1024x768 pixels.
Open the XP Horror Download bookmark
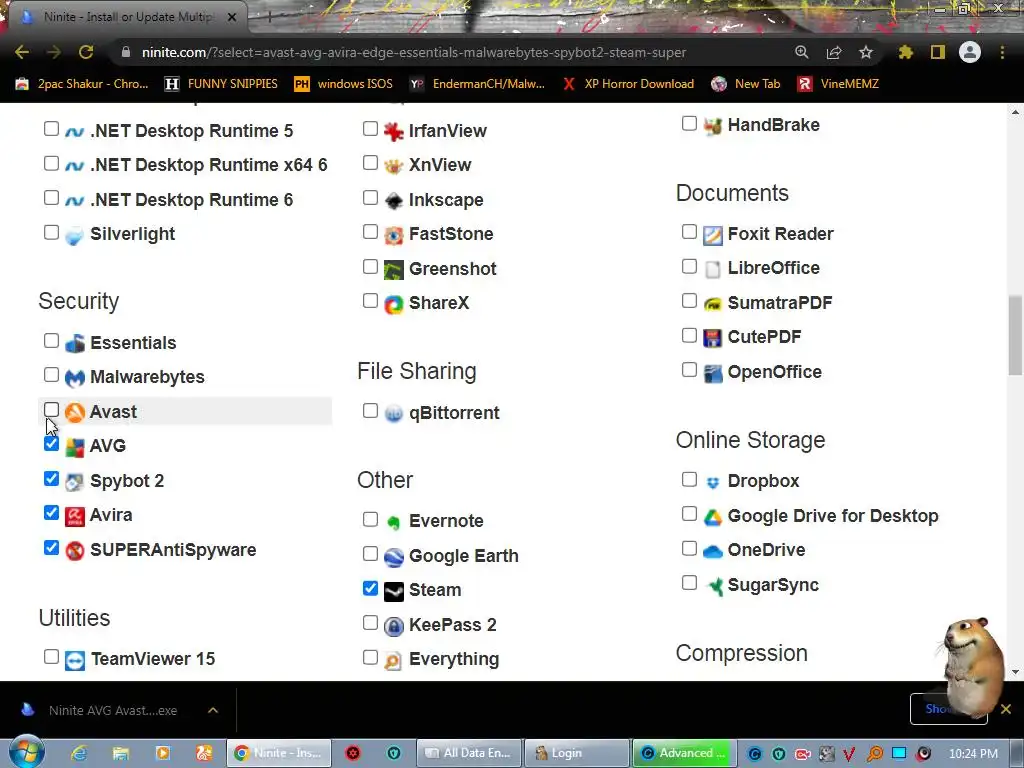pyautogui.click(x=629, y=84)
